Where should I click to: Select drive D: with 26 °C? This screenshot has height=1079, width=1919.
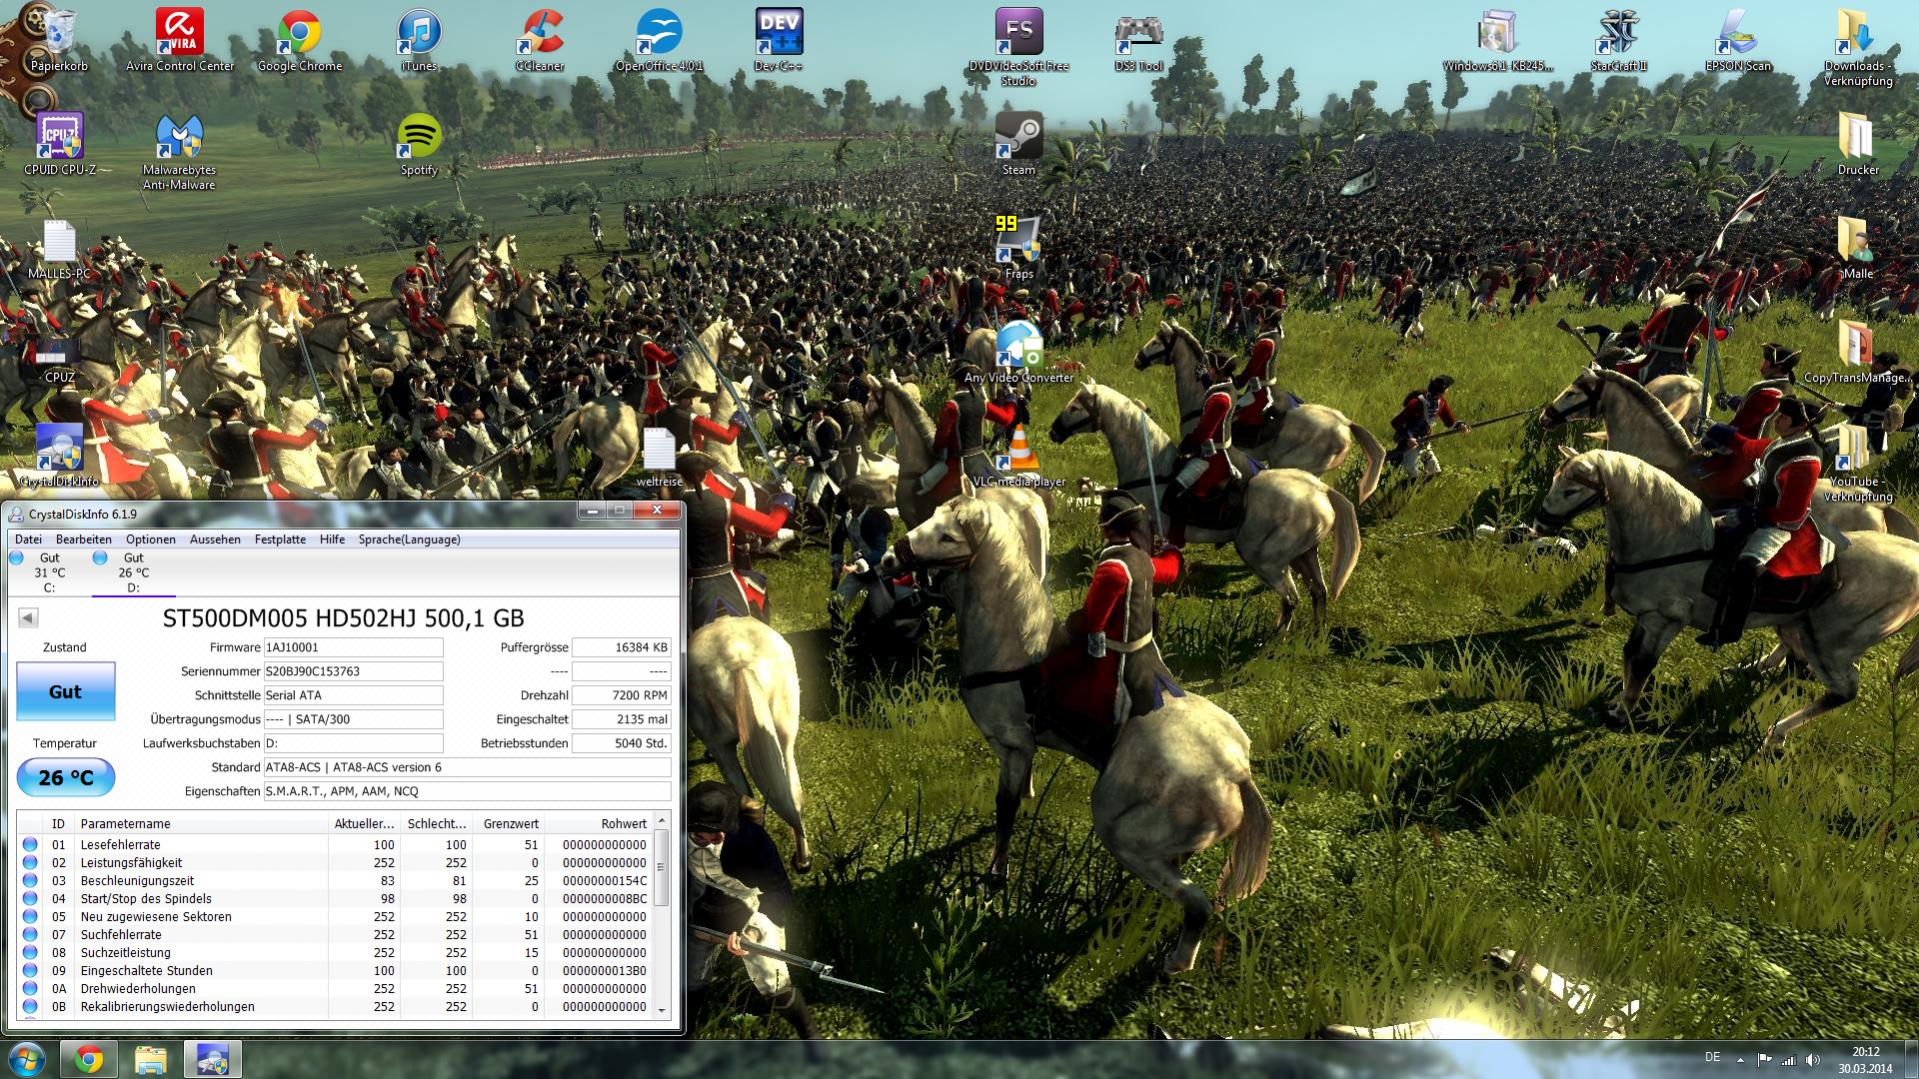coord(133,573)
